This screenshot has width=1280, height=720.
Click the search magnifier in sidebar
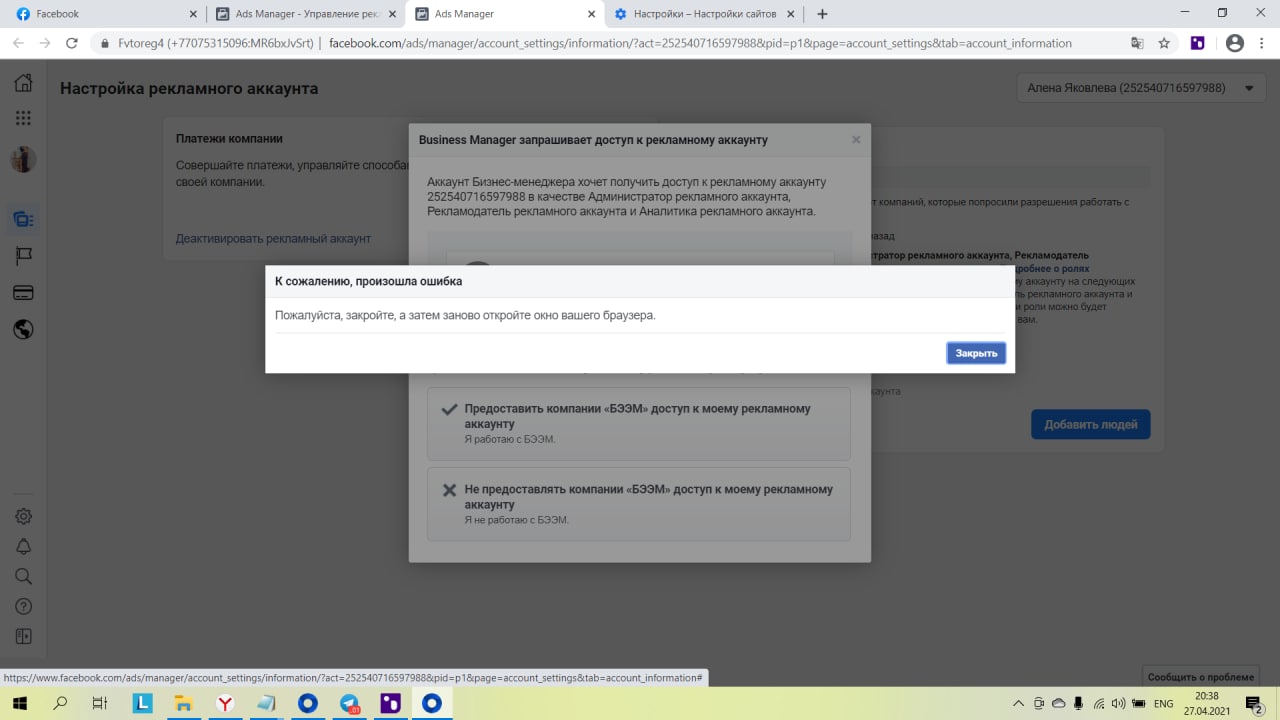[23, 576]
